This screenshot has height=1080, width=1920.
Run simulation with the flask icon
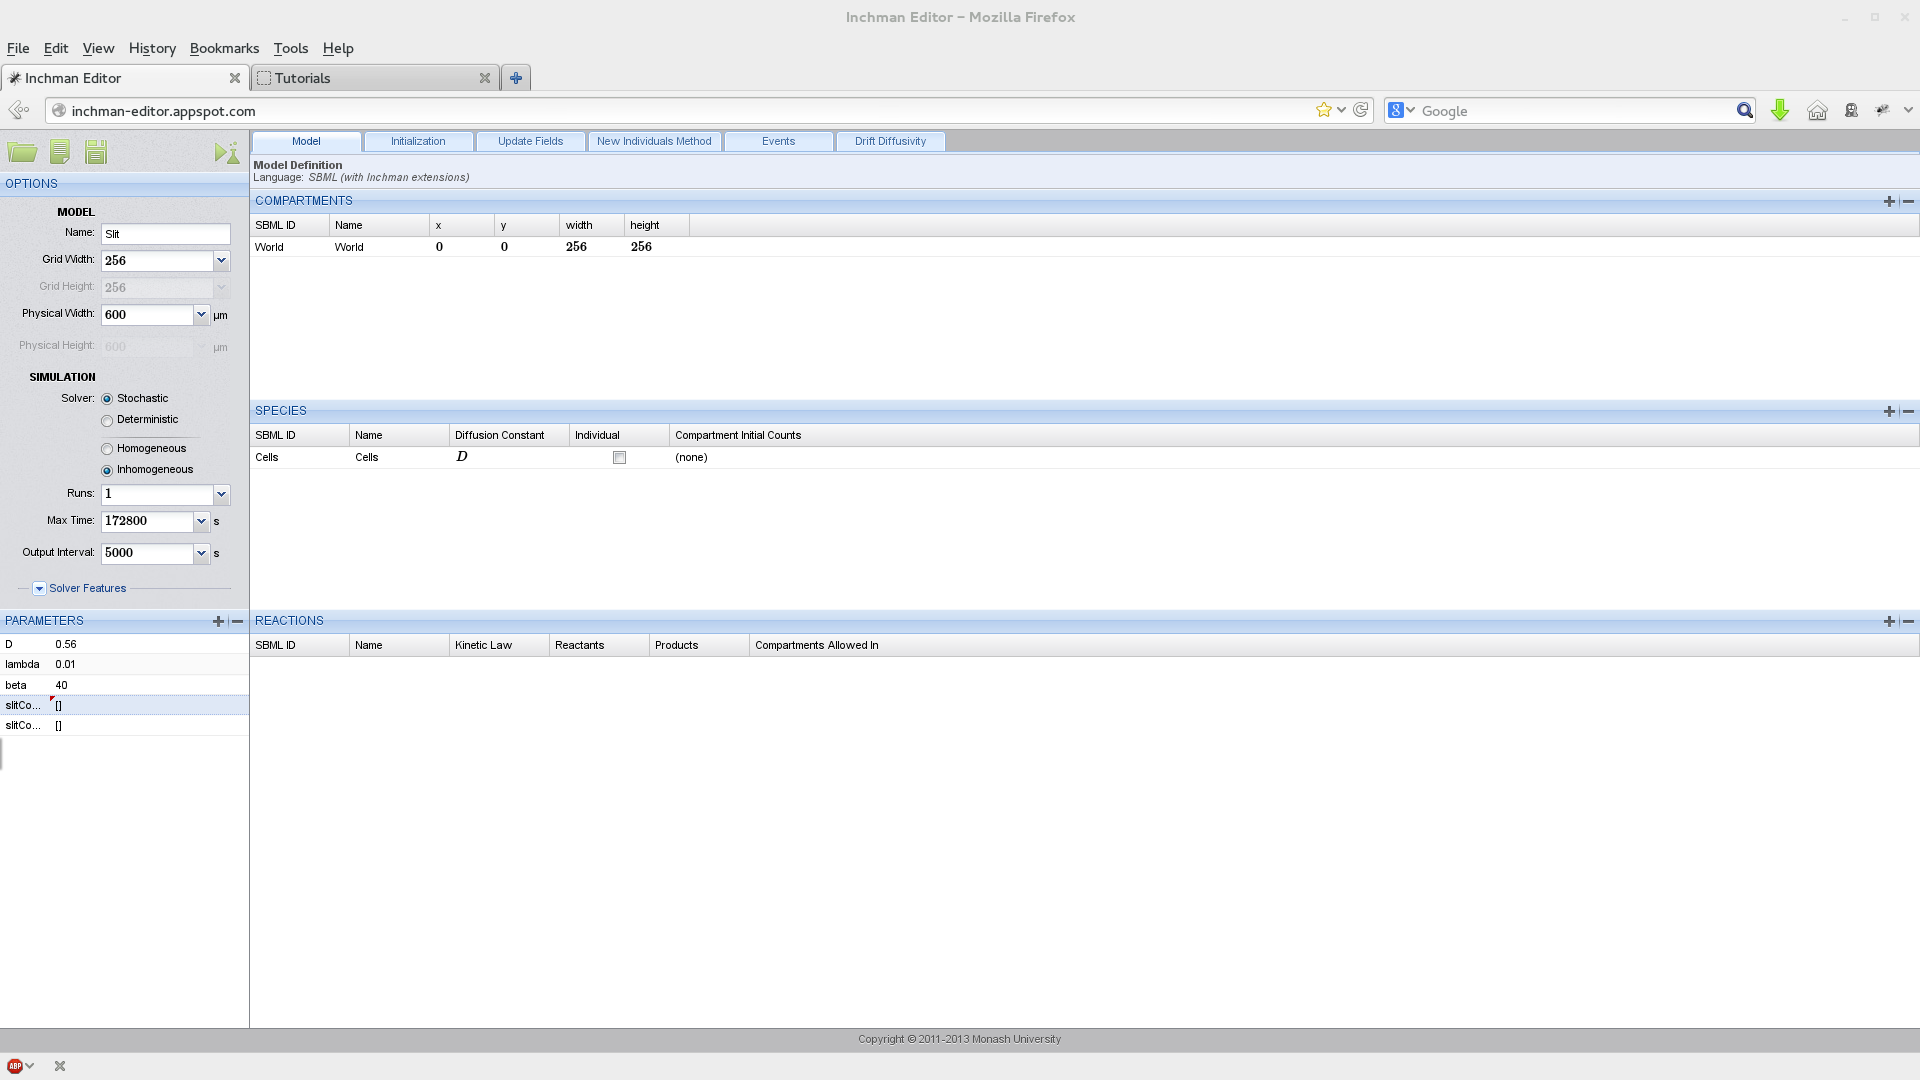(x=227, y=152)
